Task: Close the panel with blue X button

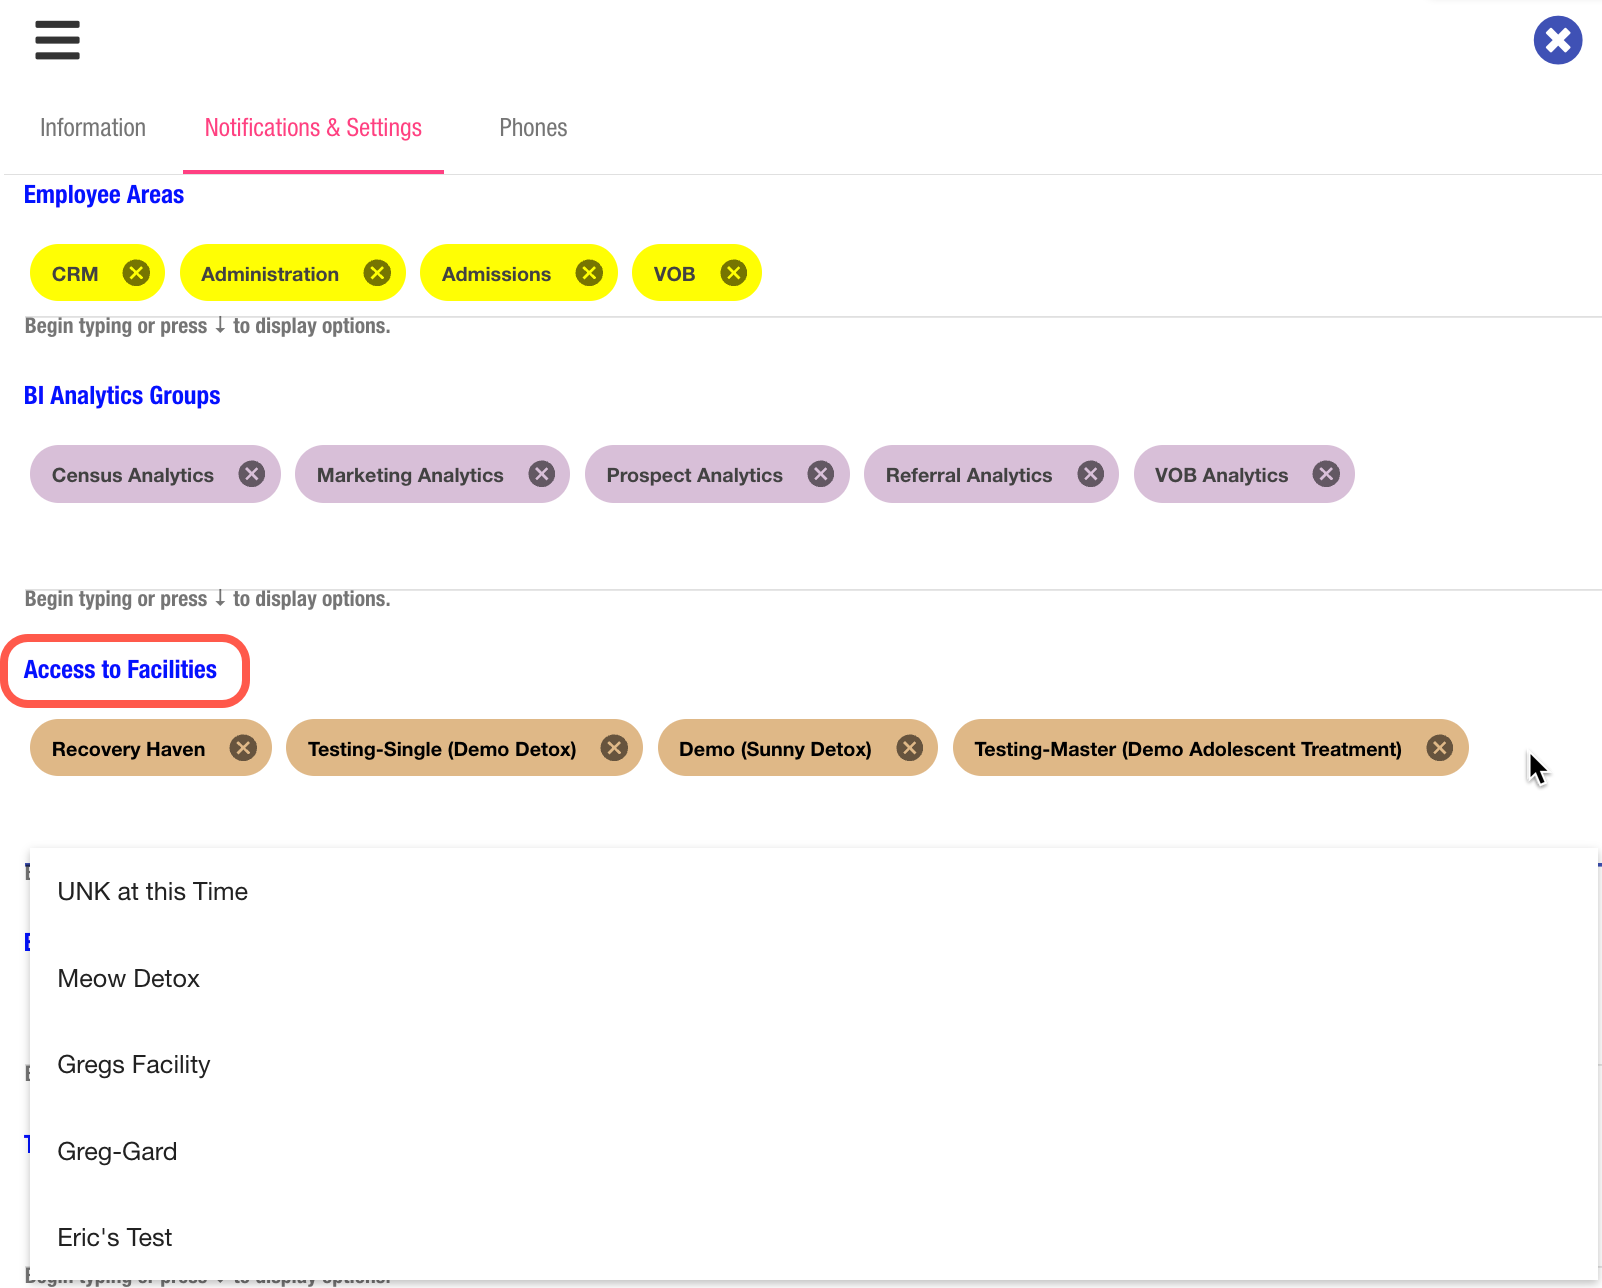Action: pyautogui.click(x=1557, y=40)
